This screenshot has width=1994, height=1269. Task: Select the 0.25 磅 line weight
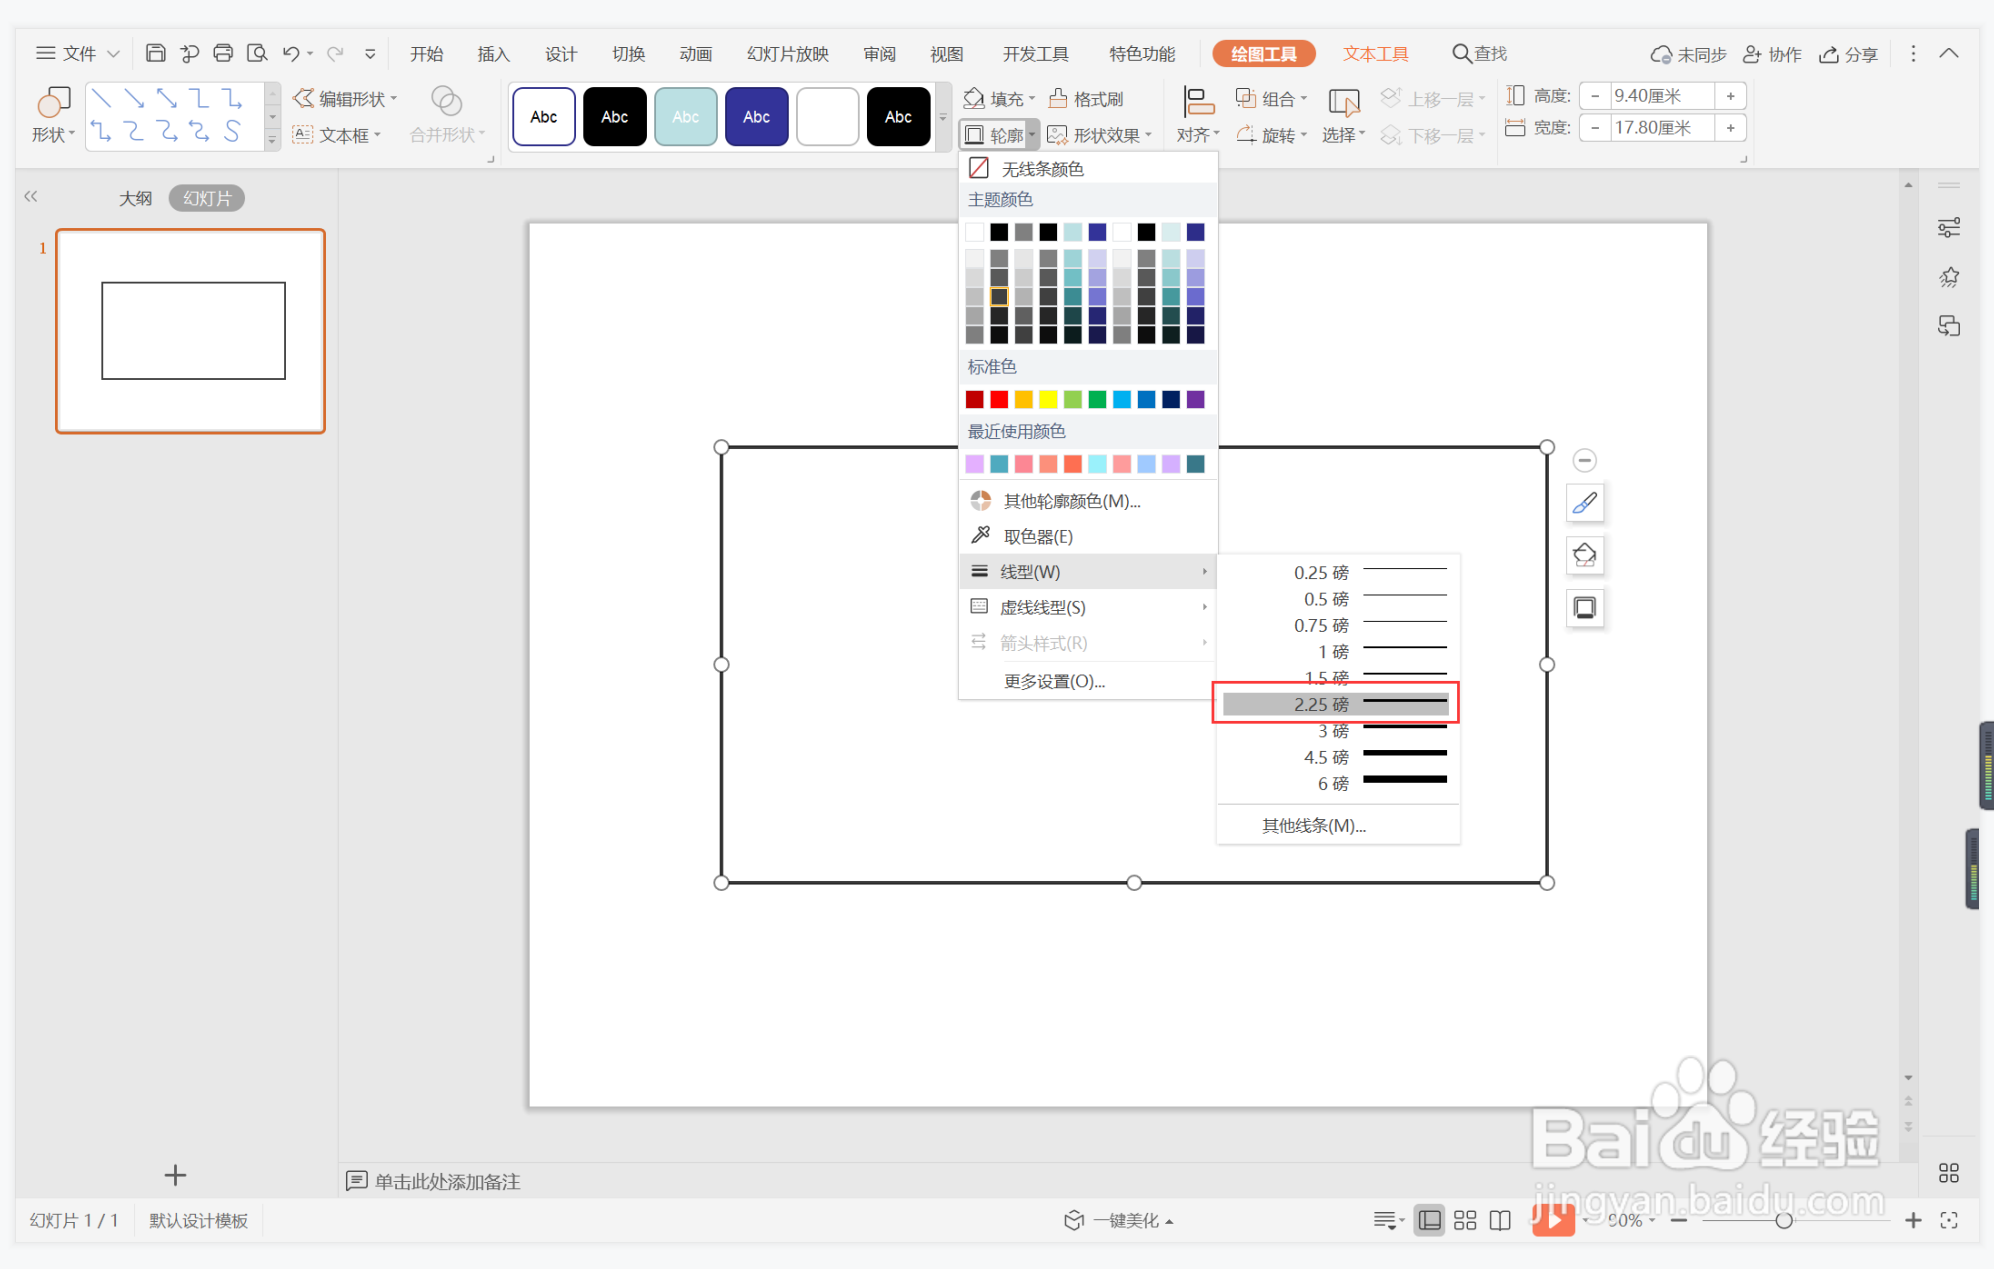click(1335, 572)
